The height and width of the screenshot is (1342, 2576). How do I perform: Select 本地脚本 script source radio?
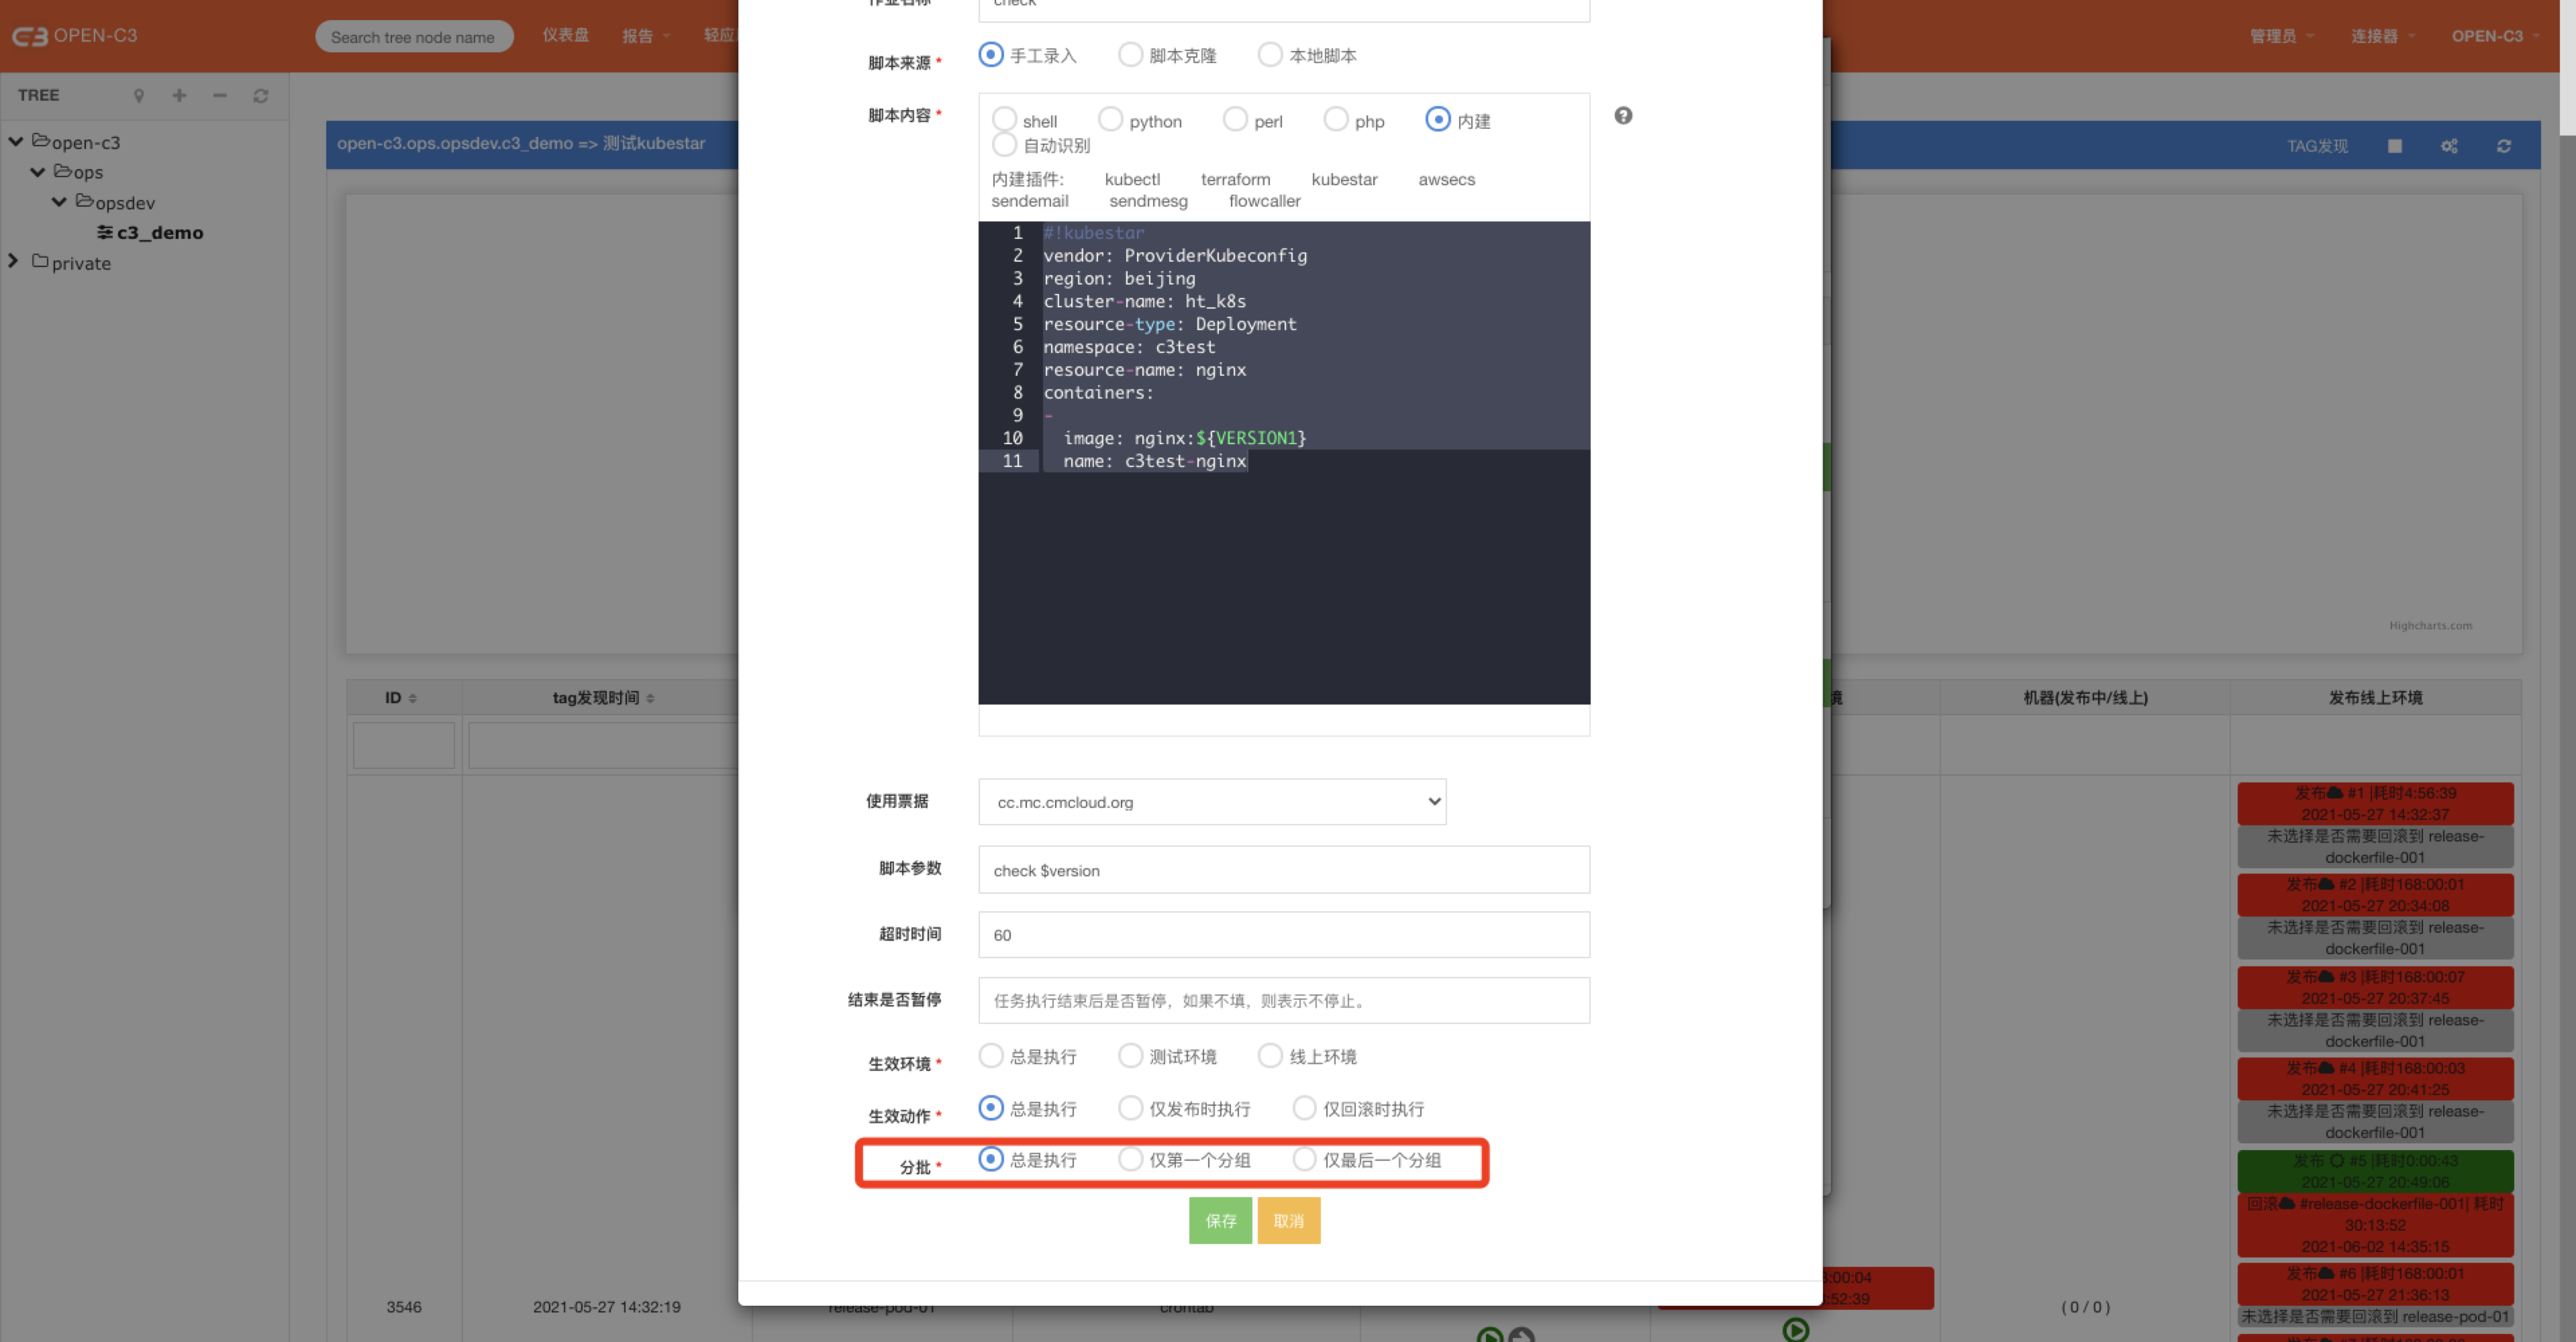click(1270, 54)
